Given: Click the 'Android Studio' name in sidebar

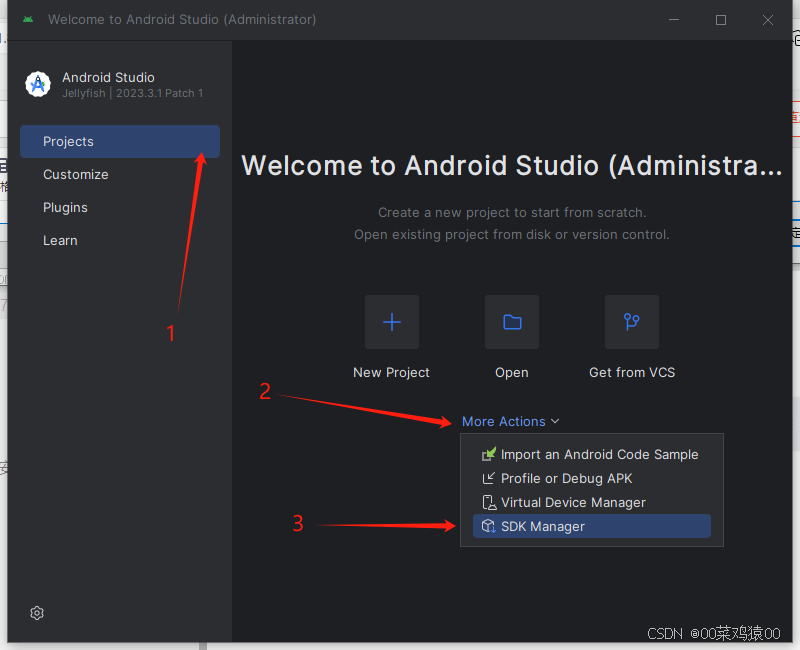Looking at the screenshot, I should click(108, 78).
